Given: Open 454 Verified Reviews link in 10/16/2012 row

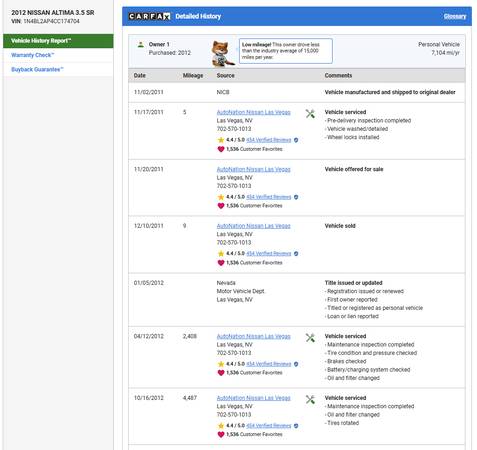Looking at the screenshot, I should tap(269, 426).
